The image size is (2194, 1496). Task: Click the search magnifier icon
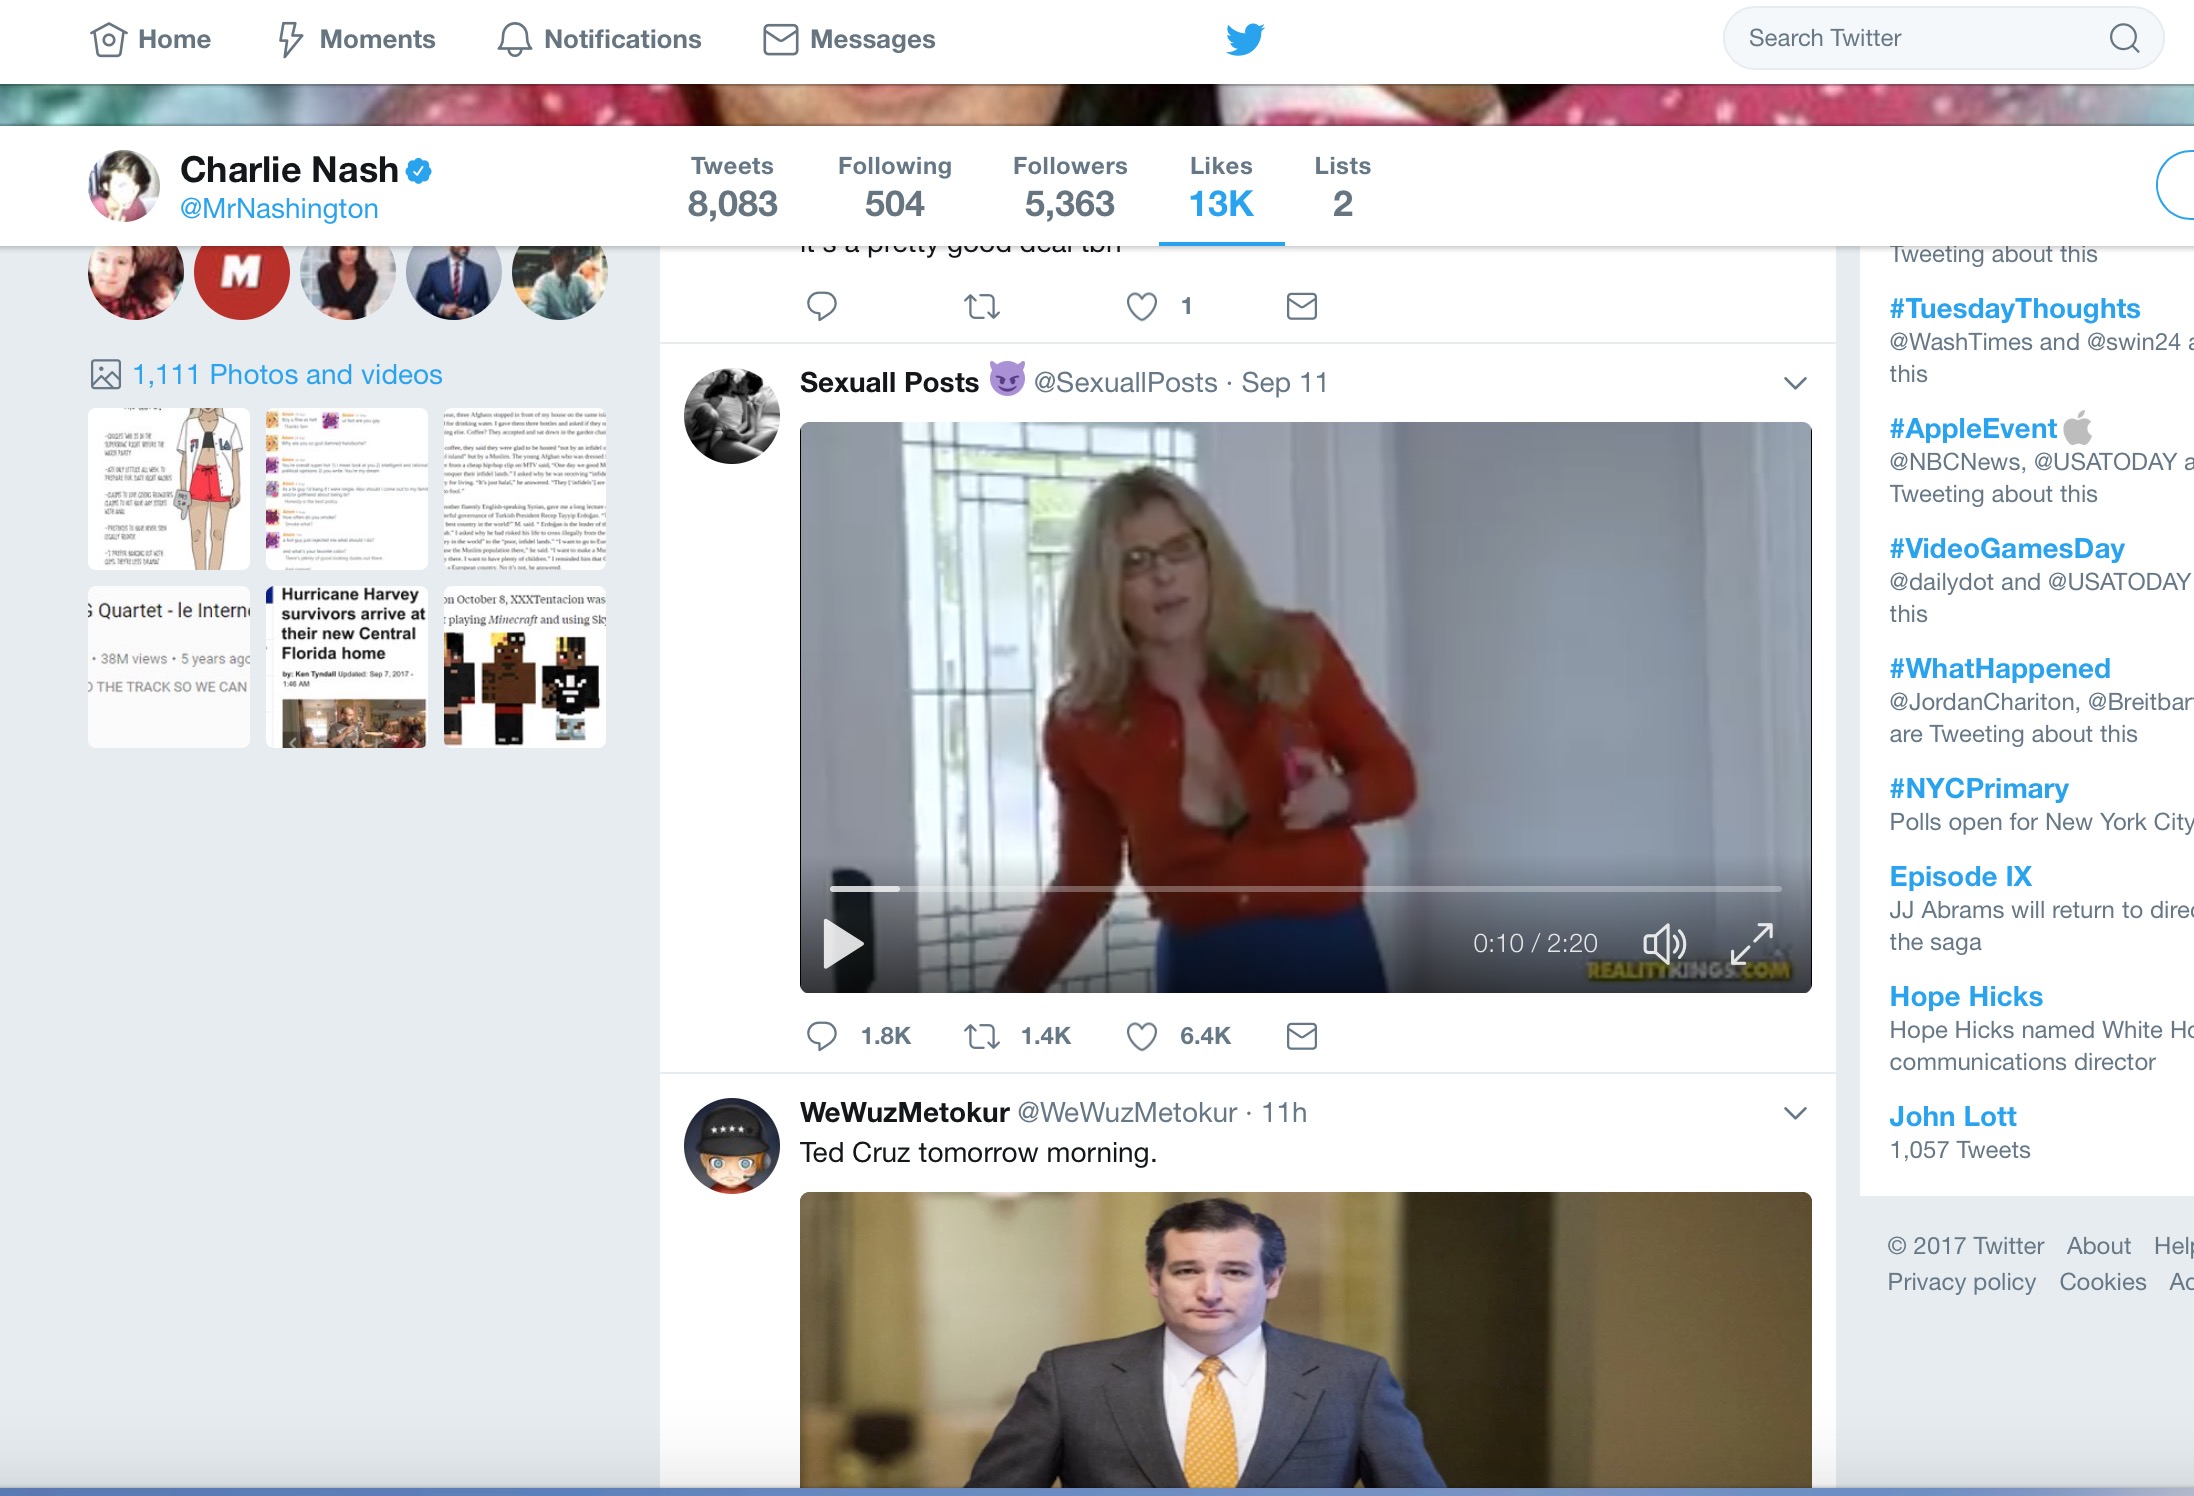coord(2124,39)
